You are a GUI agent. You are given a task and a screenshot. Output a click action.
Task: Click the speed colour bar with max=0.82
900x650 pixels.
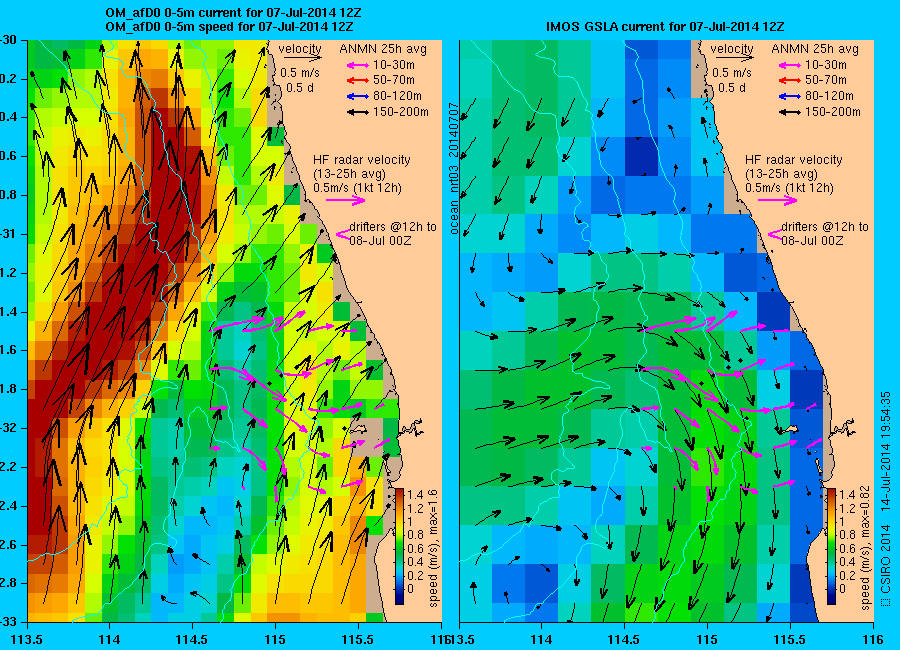[x=831, y=547]
